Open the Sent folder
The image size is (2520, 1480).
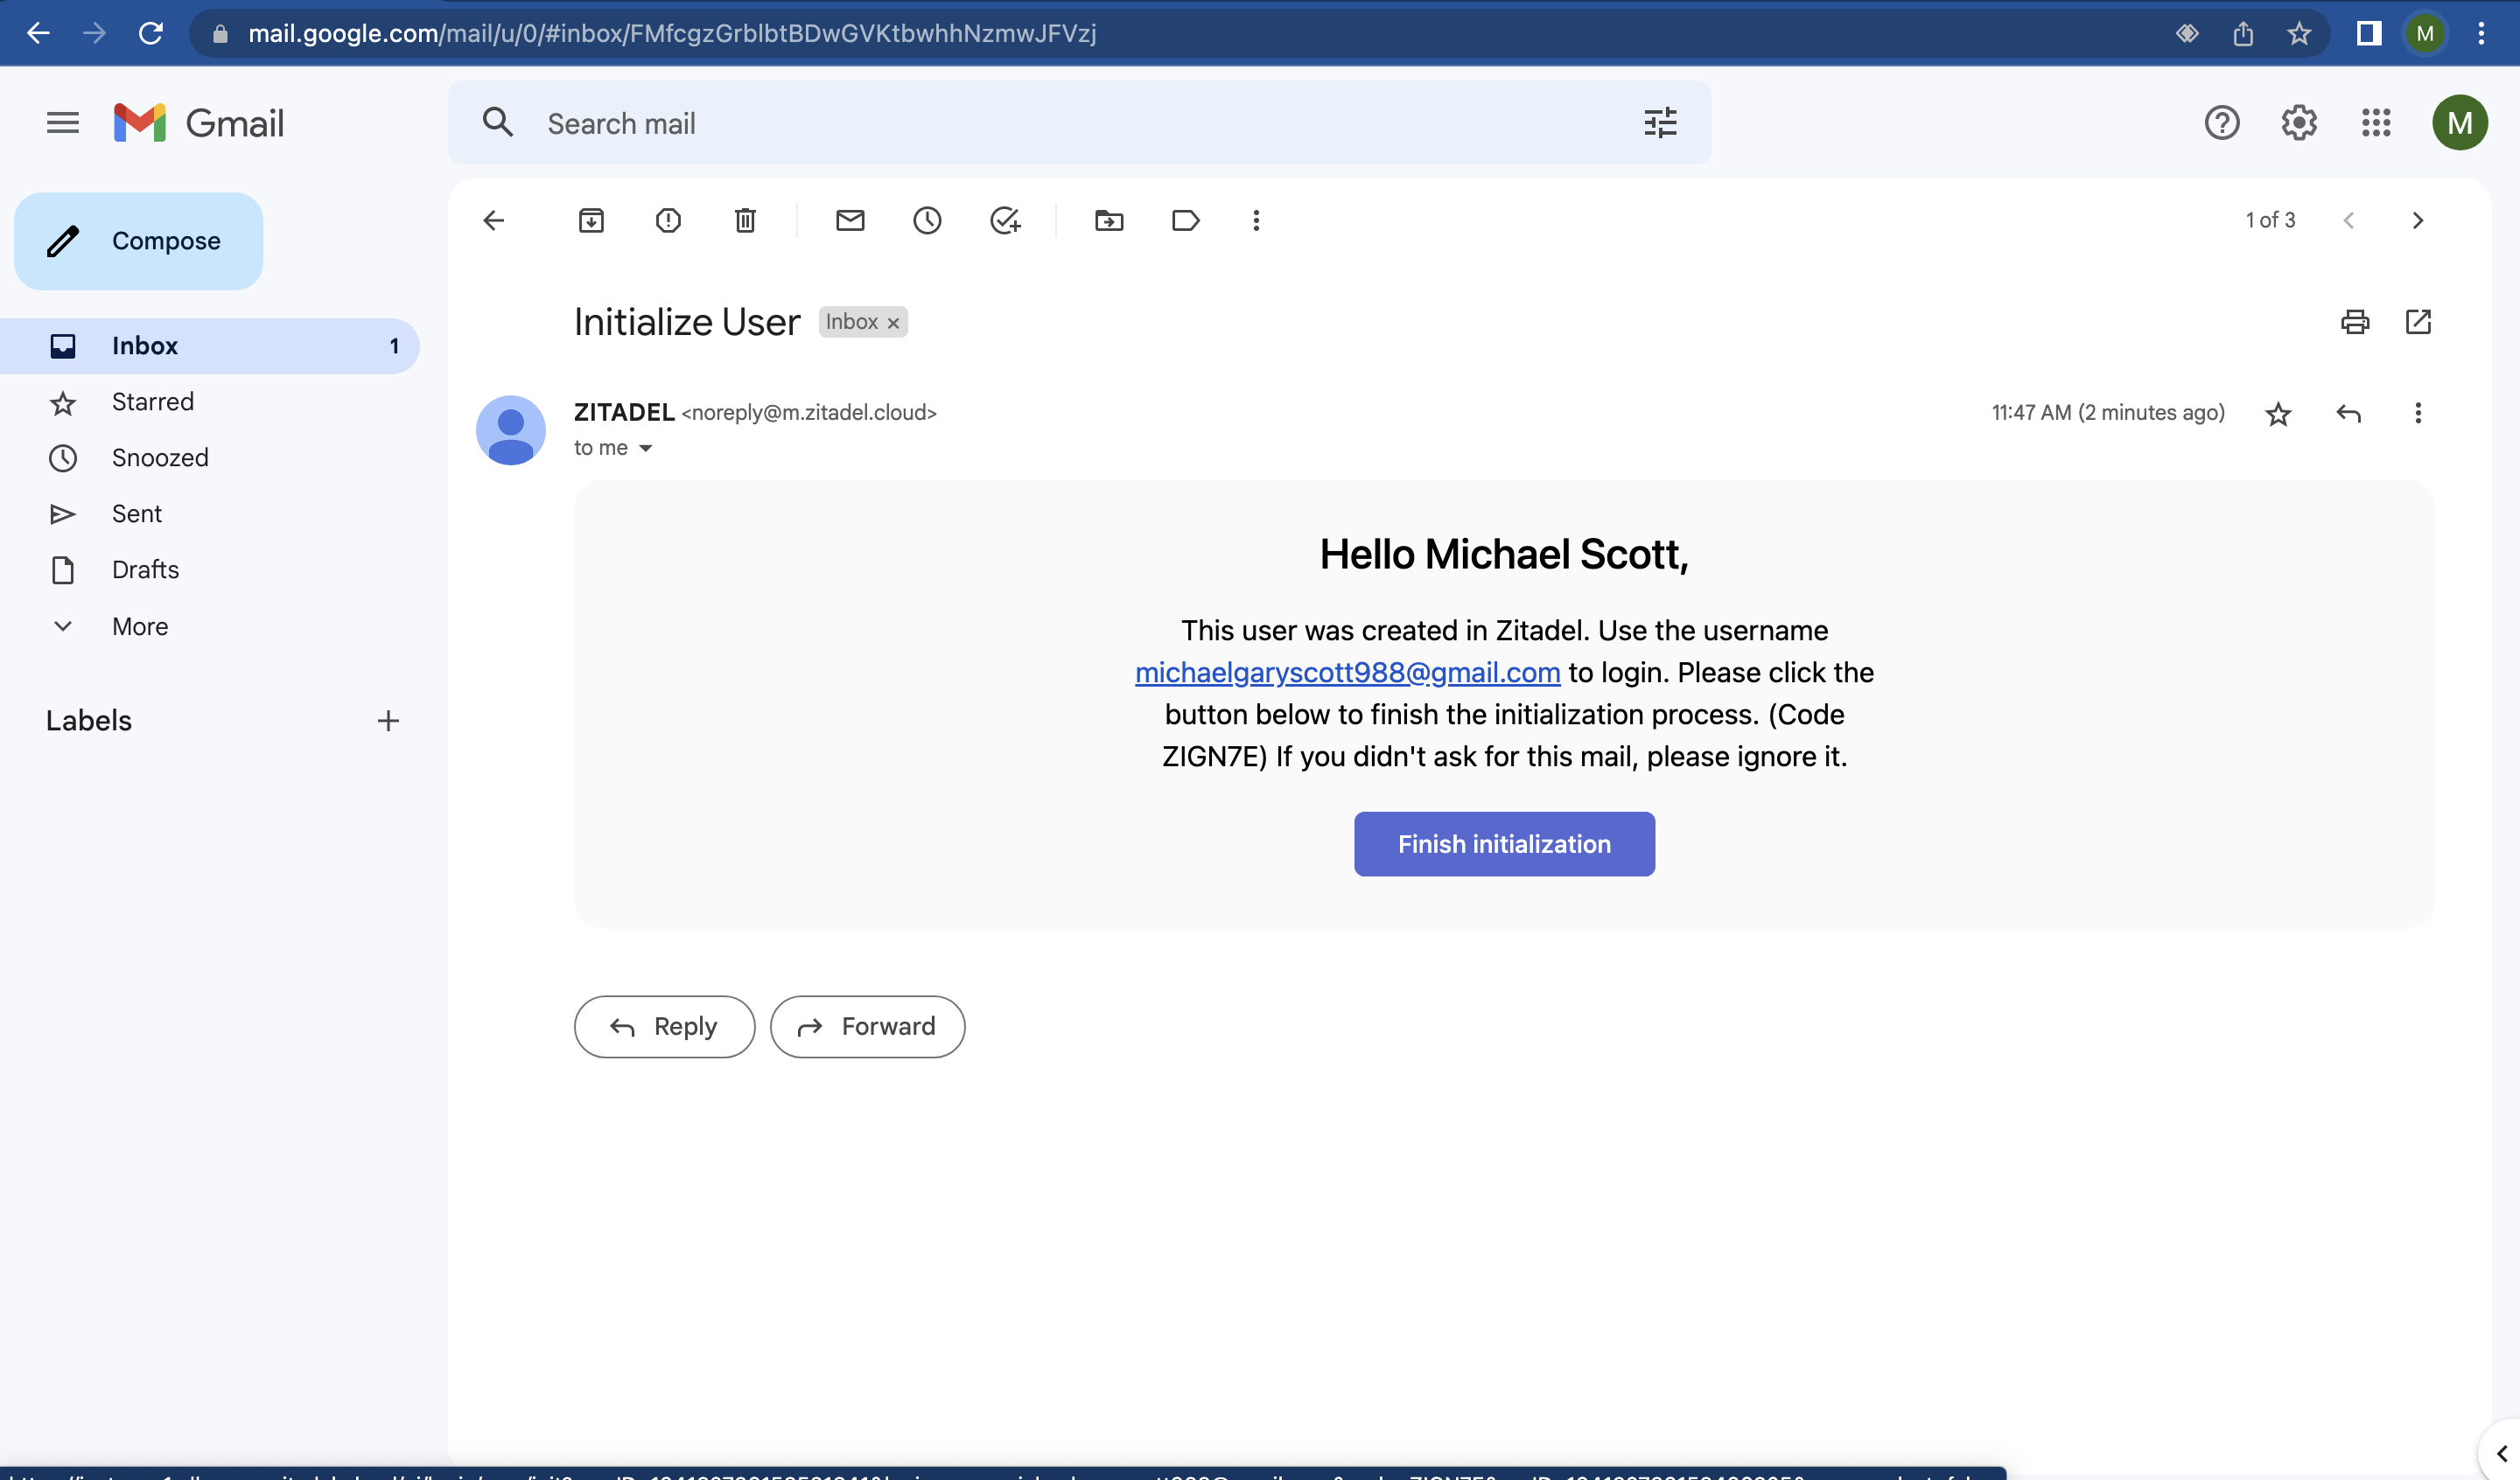point(136,514)
